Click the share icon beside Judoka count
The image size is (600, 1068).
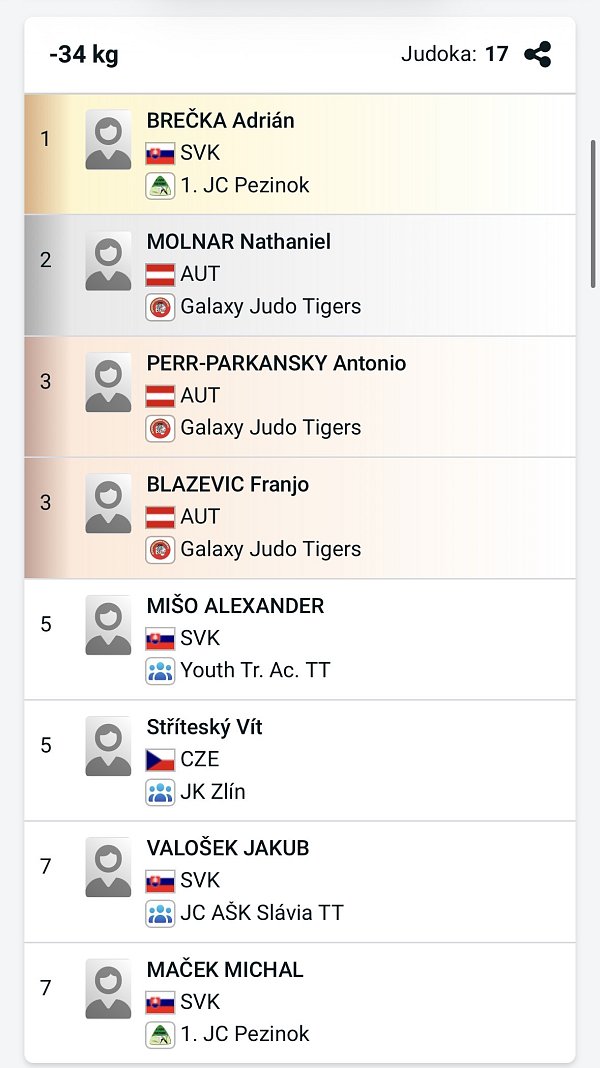pos(538,54)
